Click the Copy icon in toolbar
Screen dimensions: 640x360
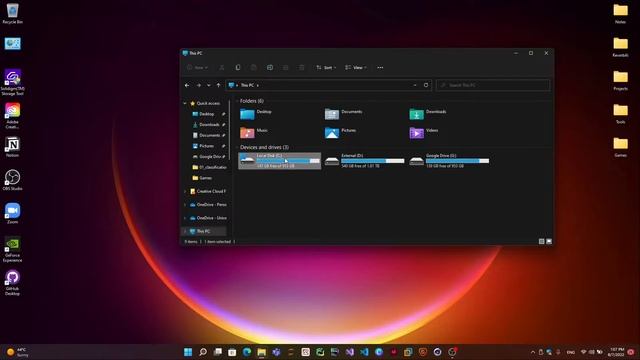(x=238, y=68)
